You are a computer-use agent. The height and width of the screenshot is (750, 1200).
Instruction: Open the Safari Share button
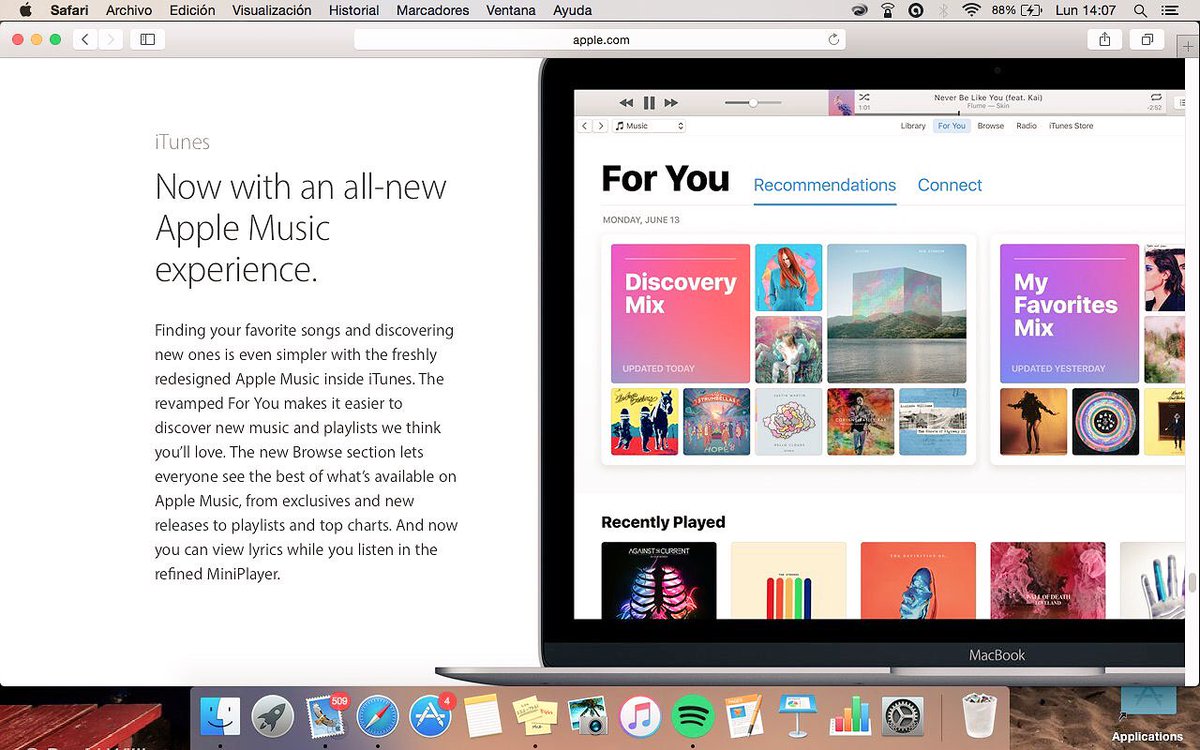1104,39
